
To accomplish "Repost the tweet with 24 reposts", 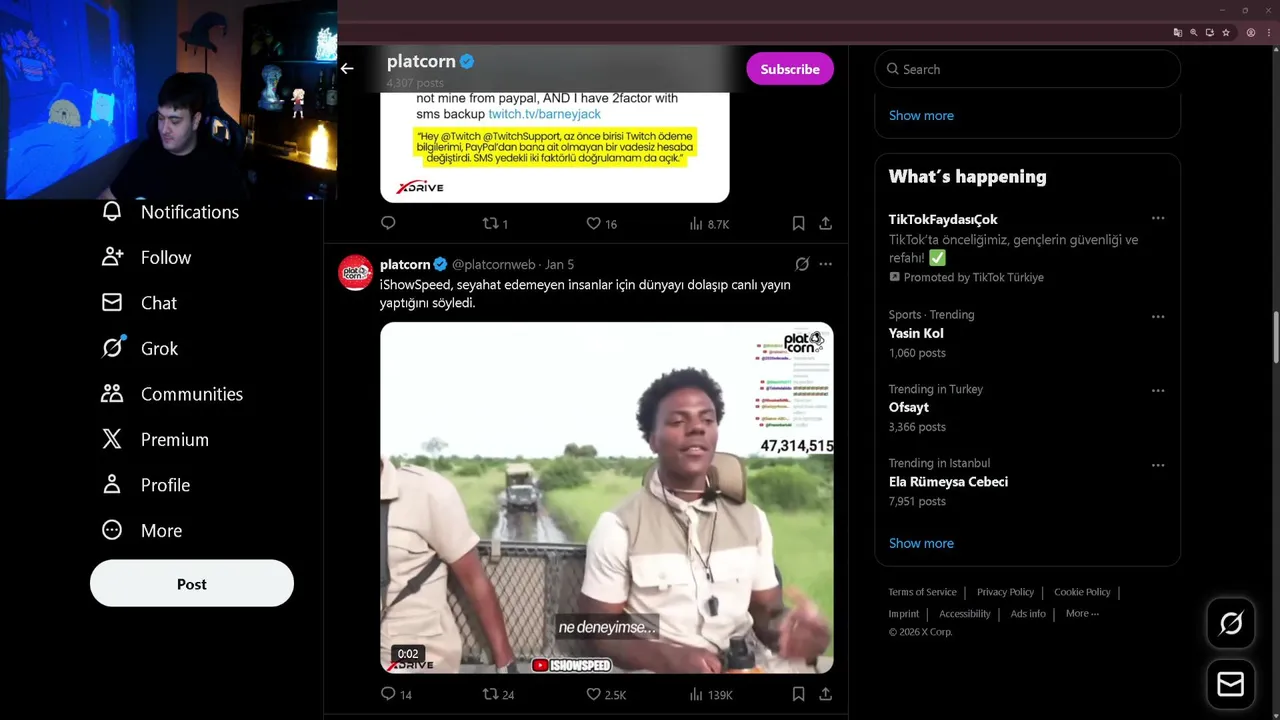I will tap(498, 694).
